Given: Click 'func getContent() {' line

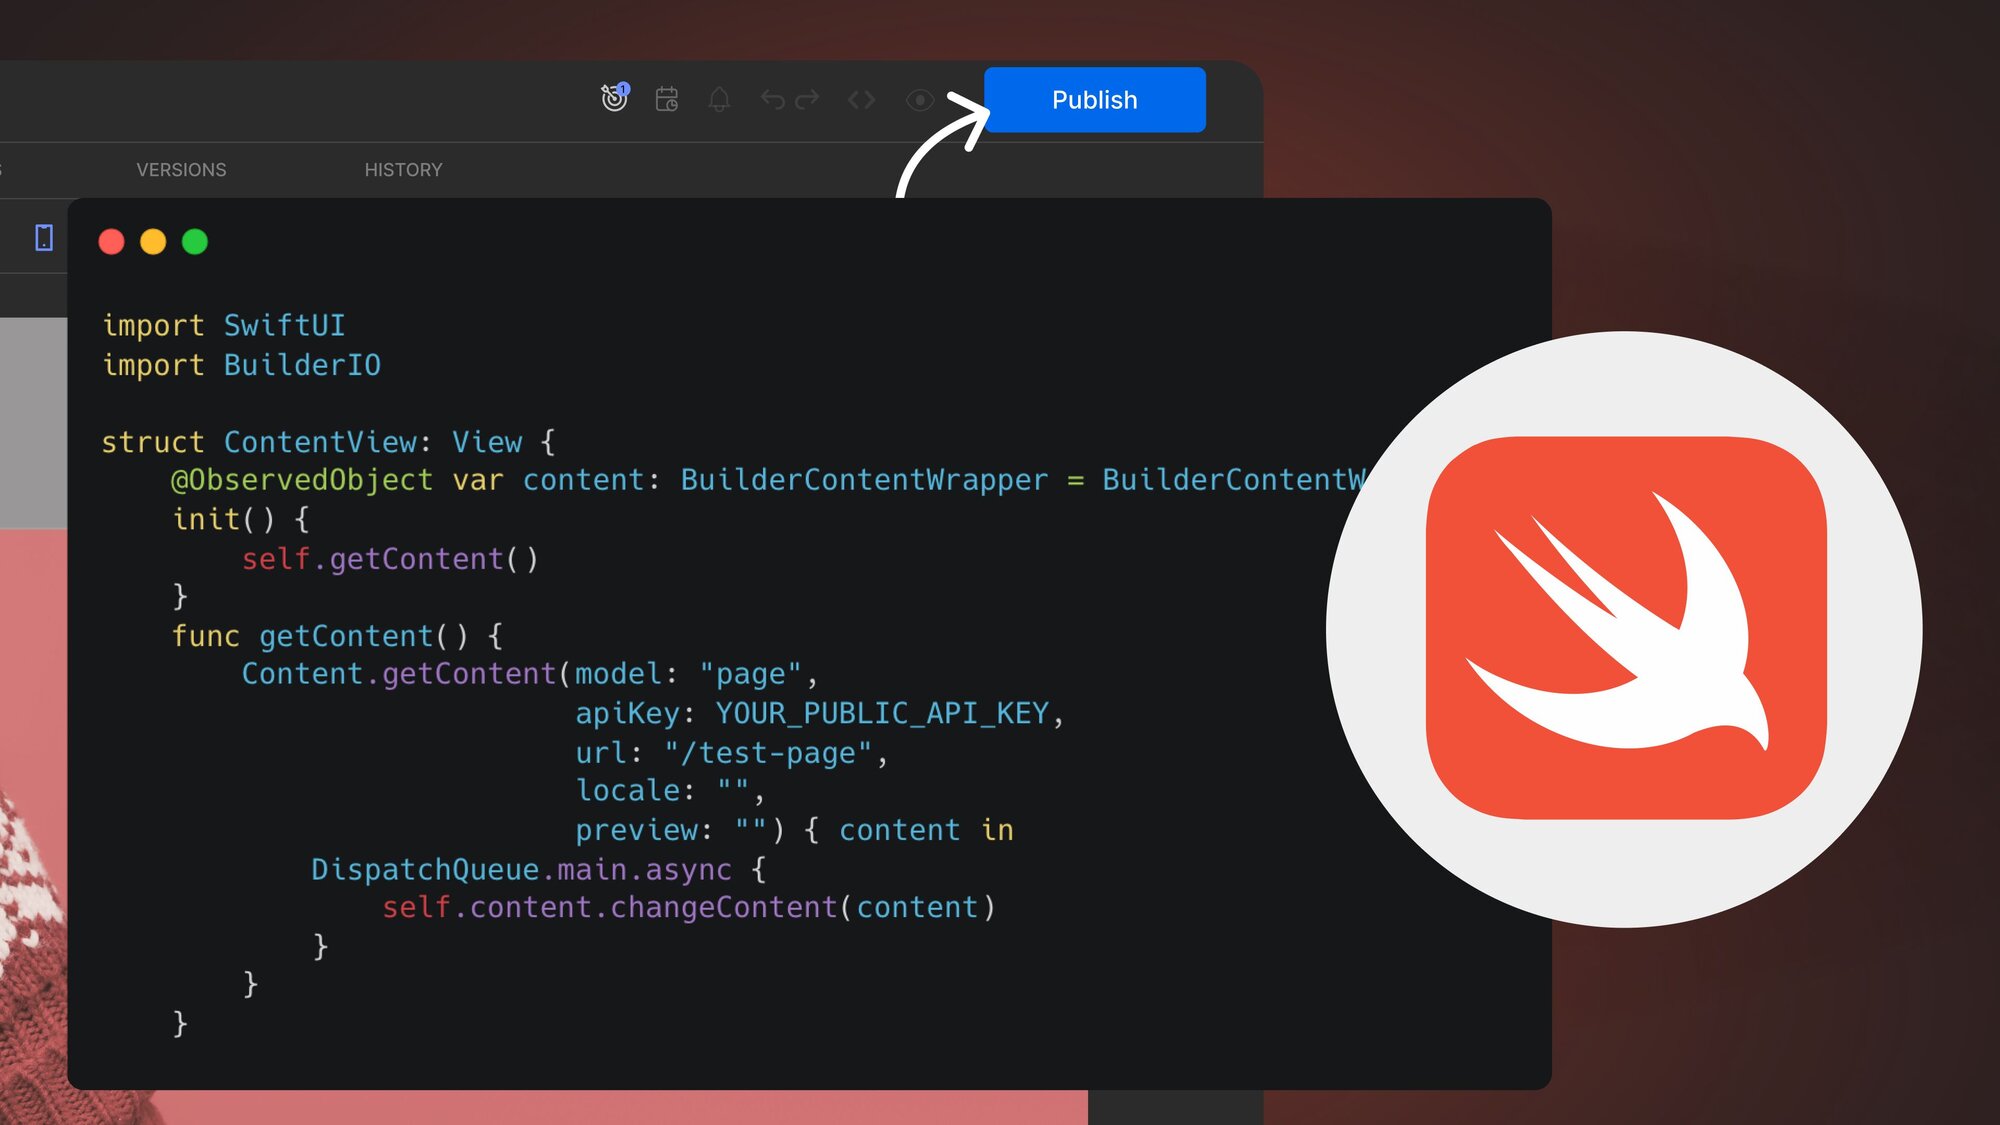Looking at the screenshot, I should pos(337,636).
